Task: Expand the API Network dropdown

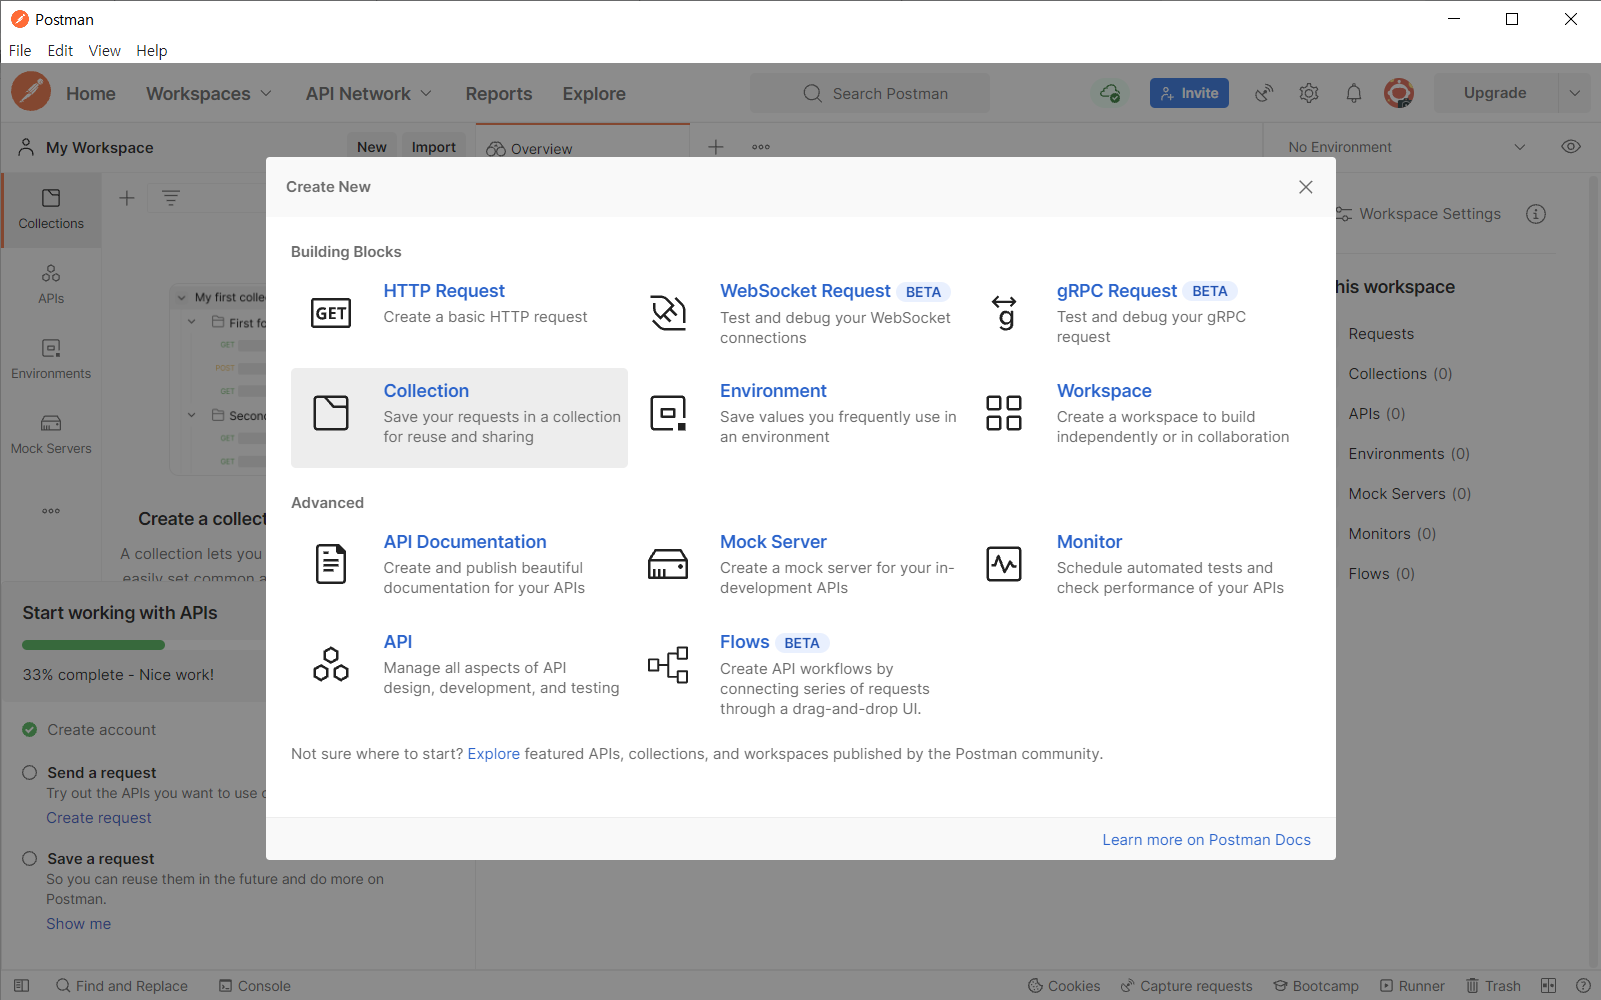Action: (x=369, y=93)
